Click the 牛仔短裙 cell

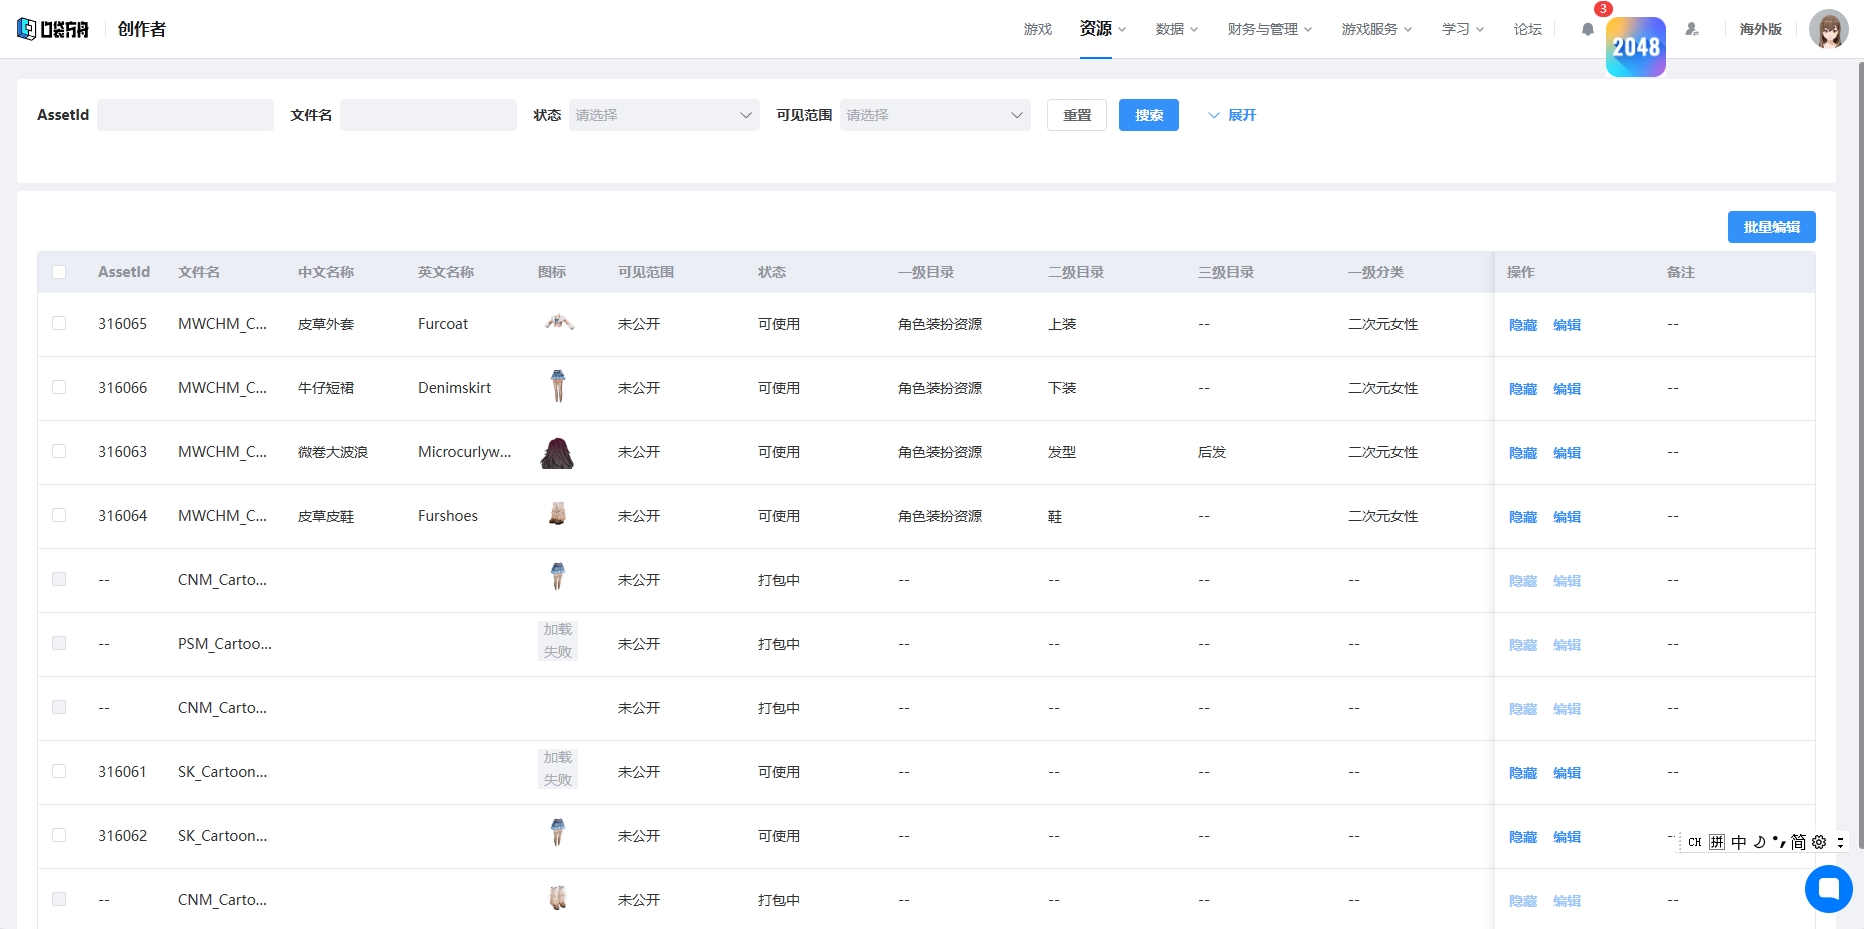326,388
